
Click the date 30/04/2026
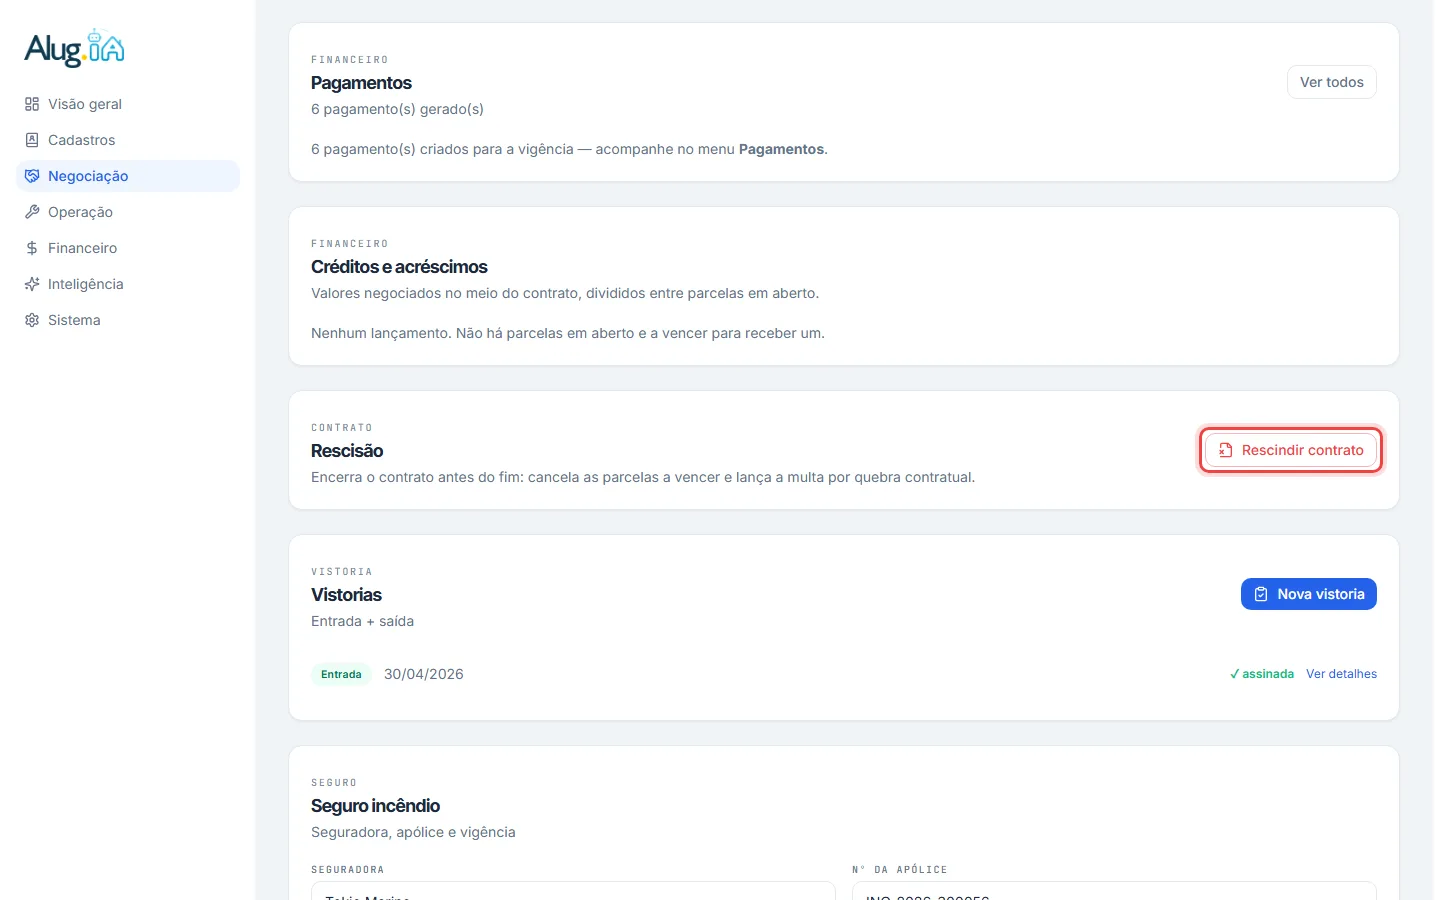(x=424, y=674)
